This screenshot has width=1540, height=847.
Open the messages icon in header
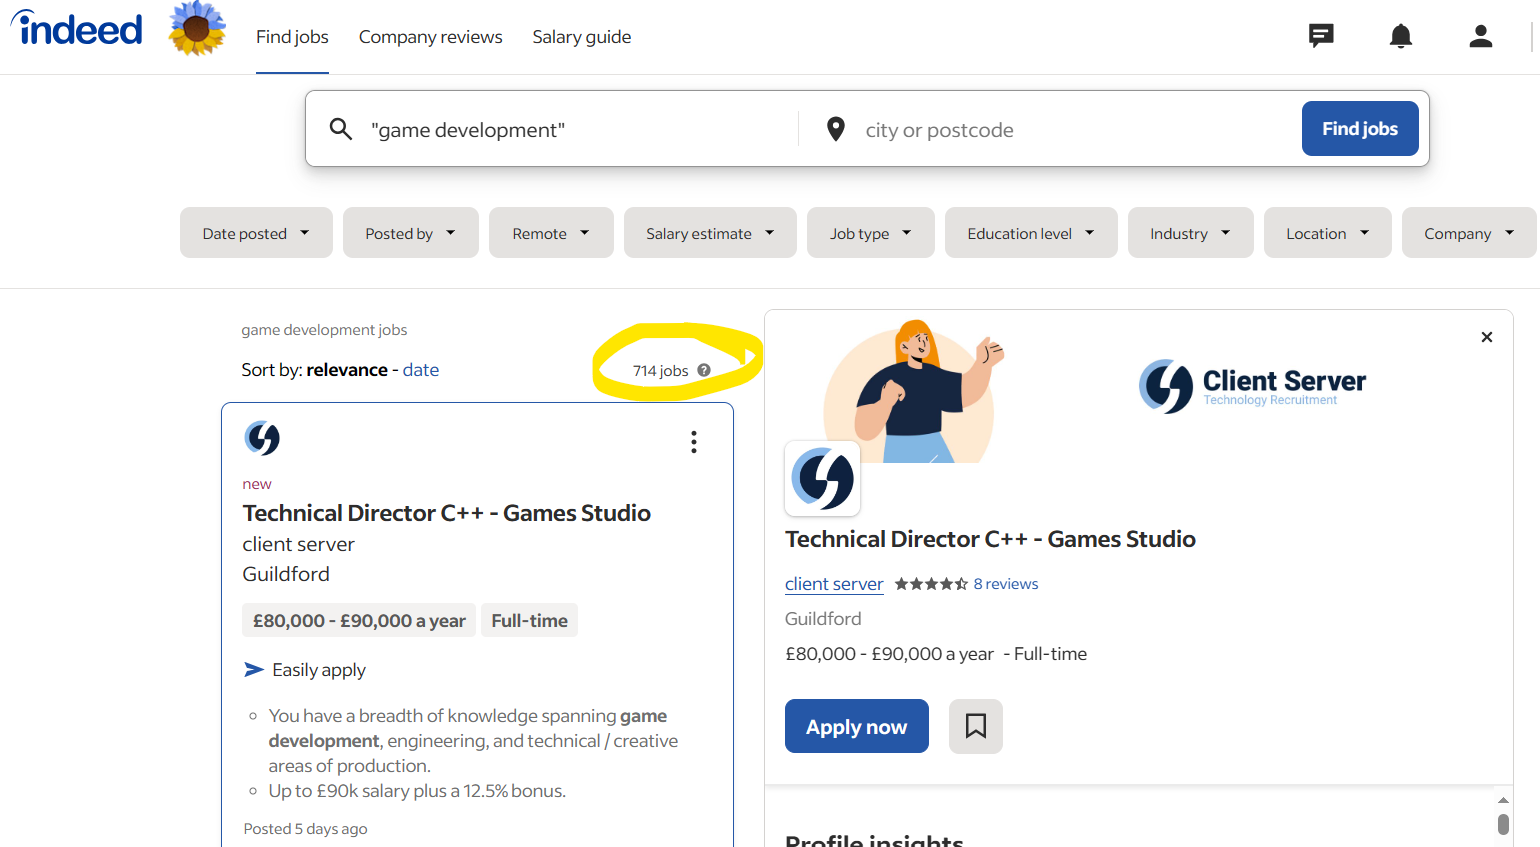(1321, 36)
